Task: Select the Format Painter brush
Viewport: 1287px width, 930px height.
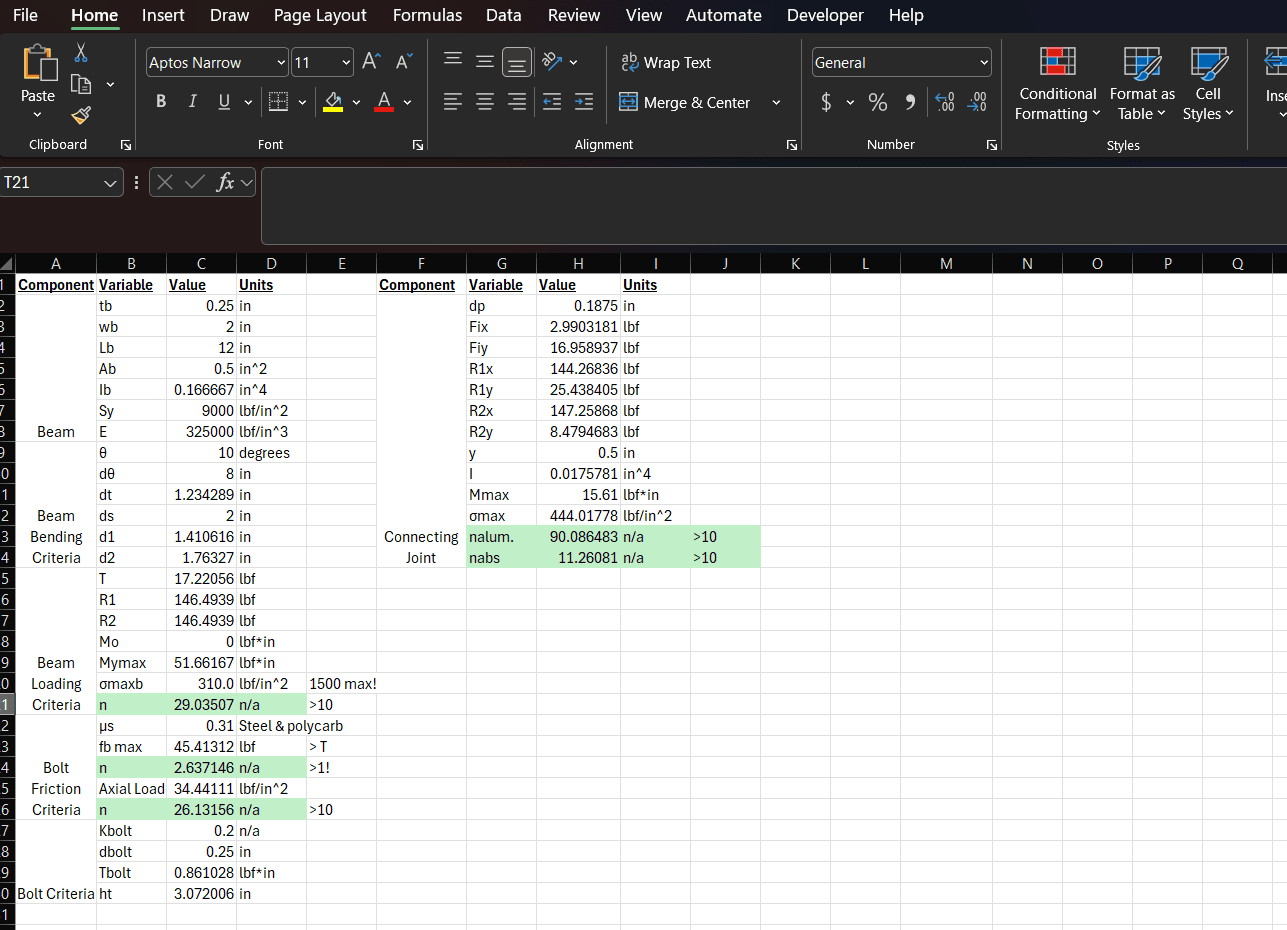Action: click(82, 116)
